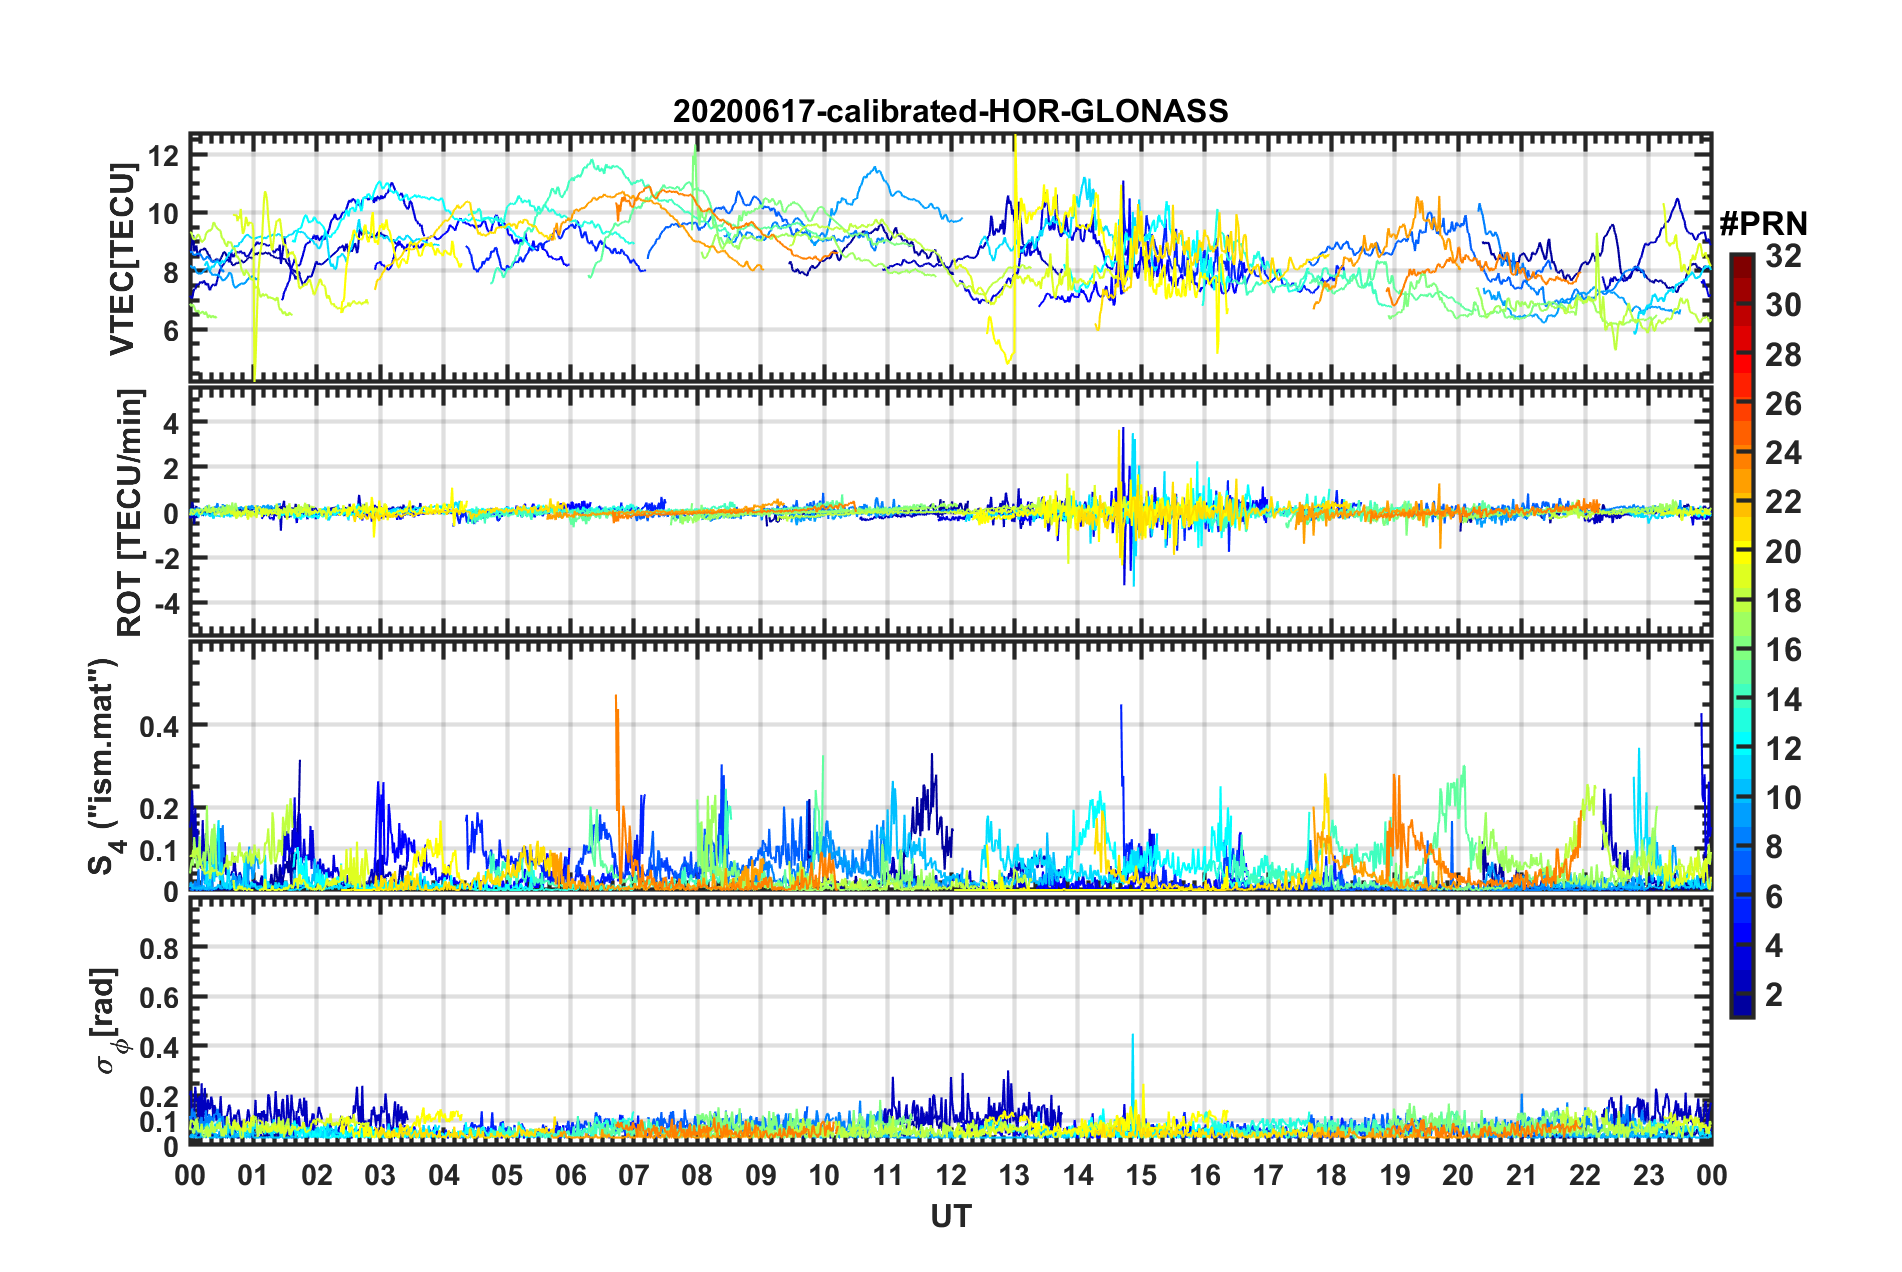Click x-axis tick label 16
Screen dimensions: 1902x1272
coord(1204,1175)
